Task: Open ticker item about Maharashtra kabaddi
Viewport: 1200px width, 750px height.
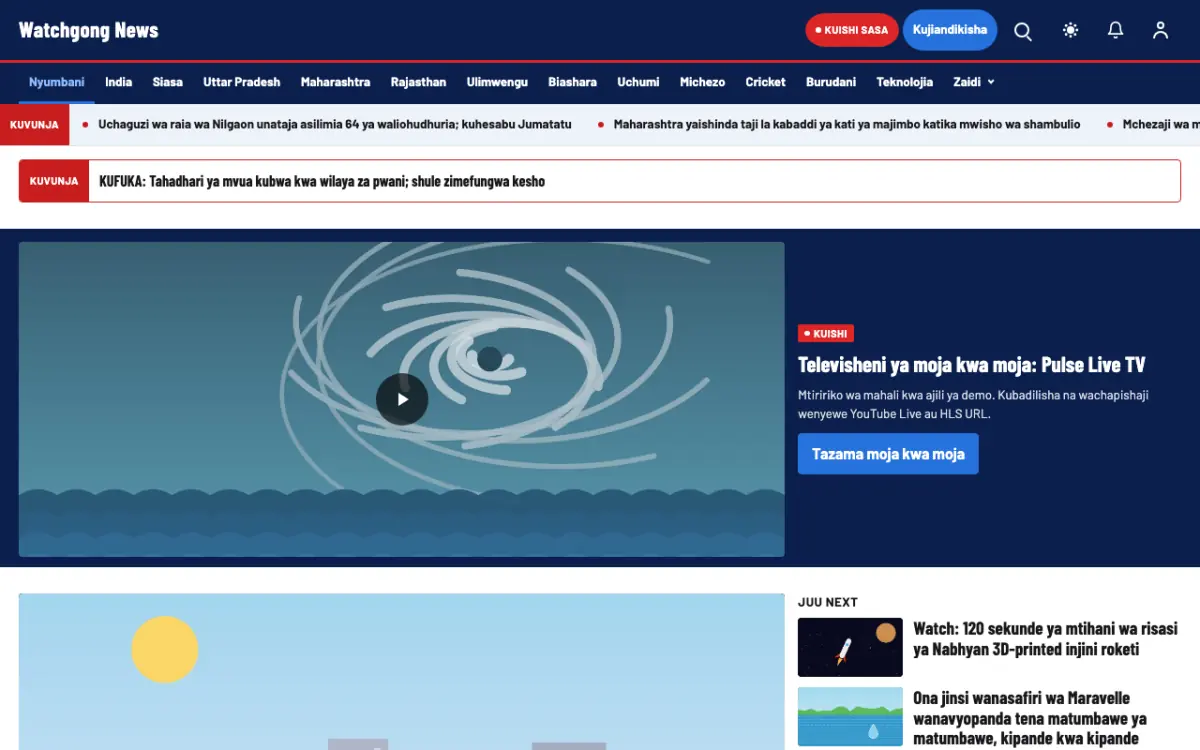Action: pos(847,125)
